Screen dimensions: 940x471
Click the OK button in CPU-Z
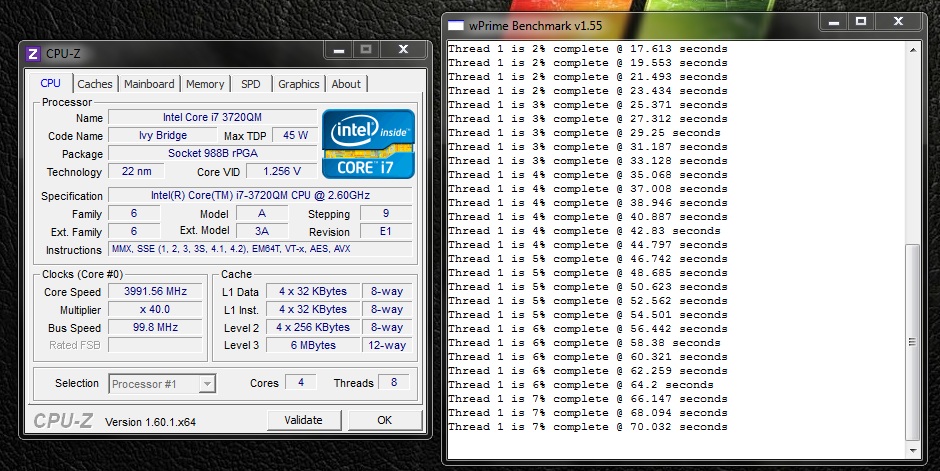tap(385, 420)
